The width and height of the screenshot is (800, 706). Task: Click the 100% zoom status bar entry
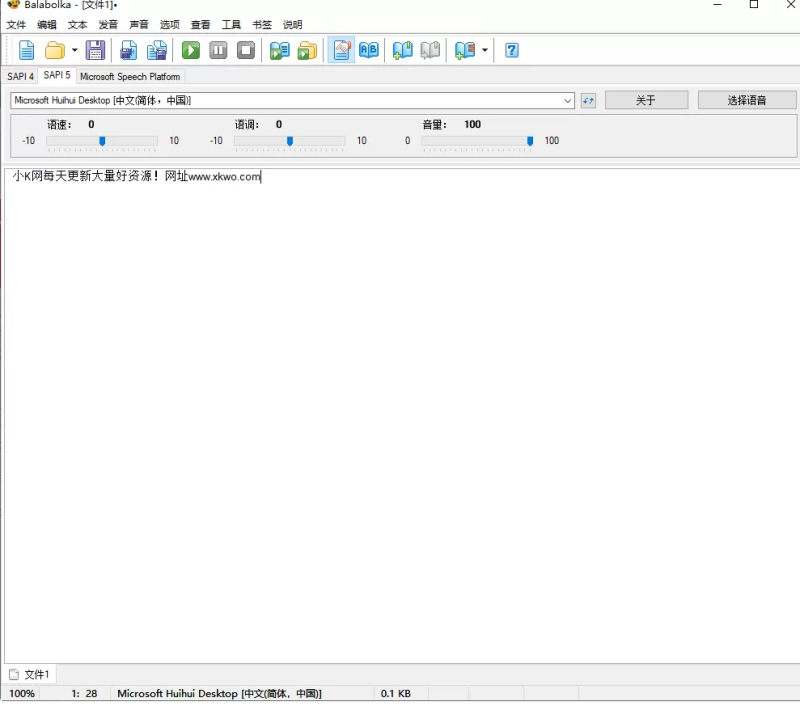[22, 694]
